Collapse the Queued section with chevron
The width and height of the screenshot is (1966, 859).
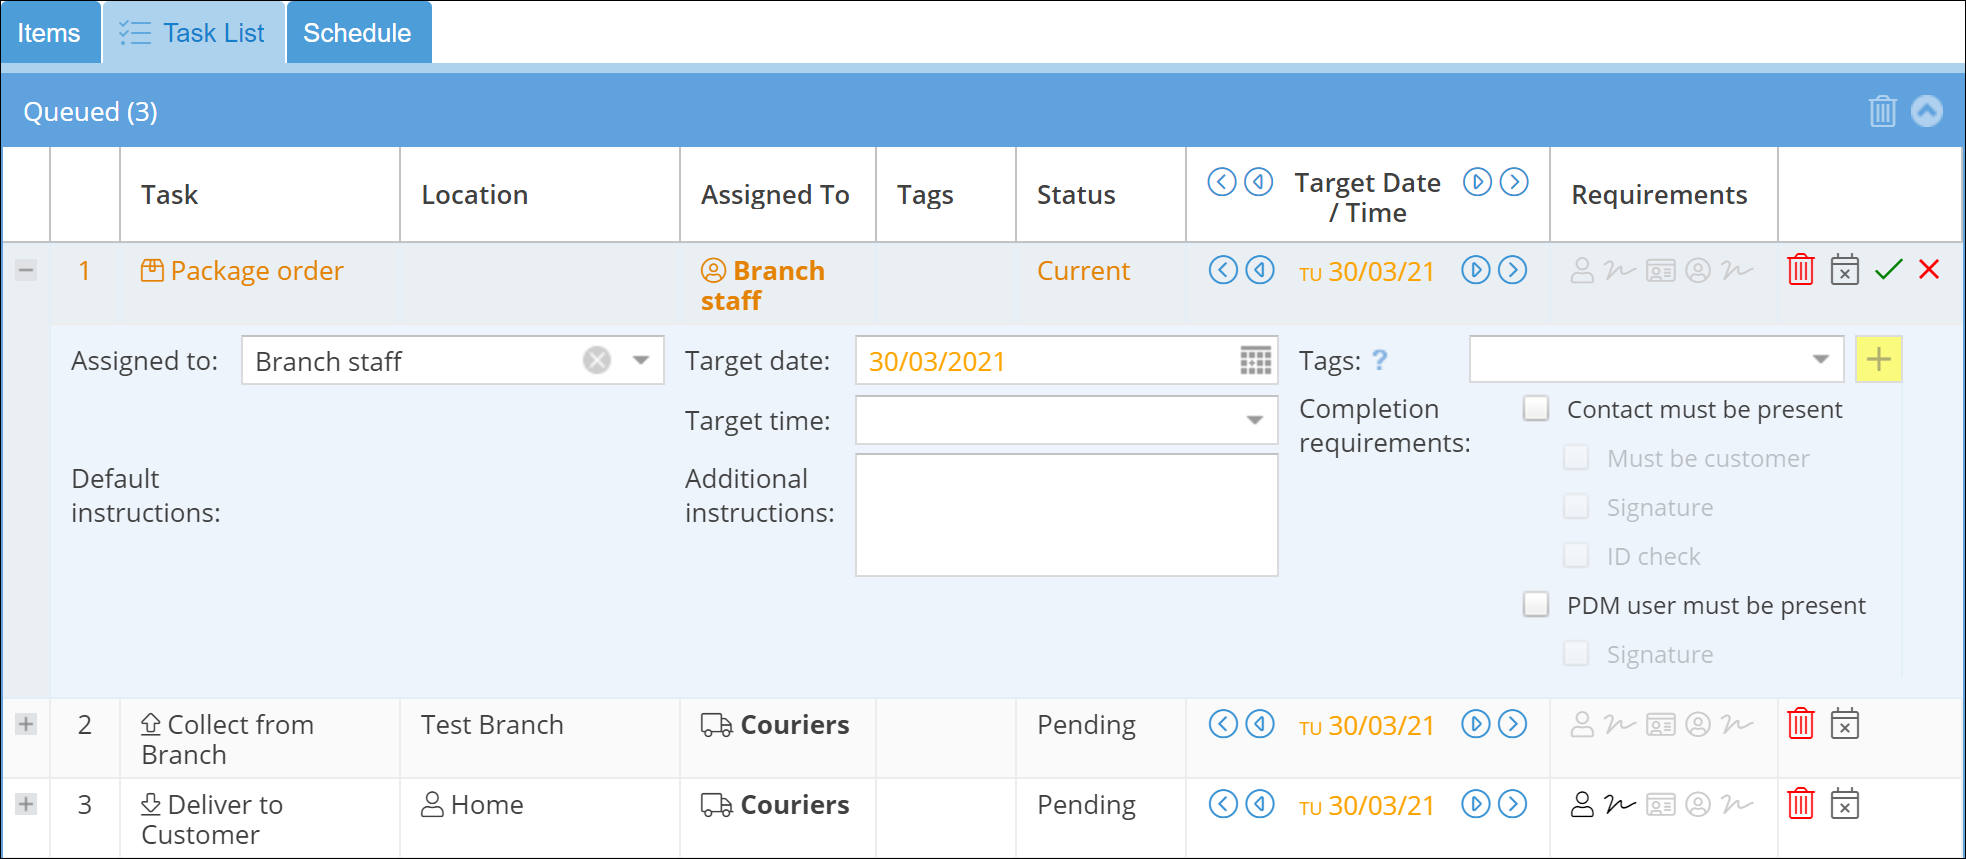(x=1927, y=111)
